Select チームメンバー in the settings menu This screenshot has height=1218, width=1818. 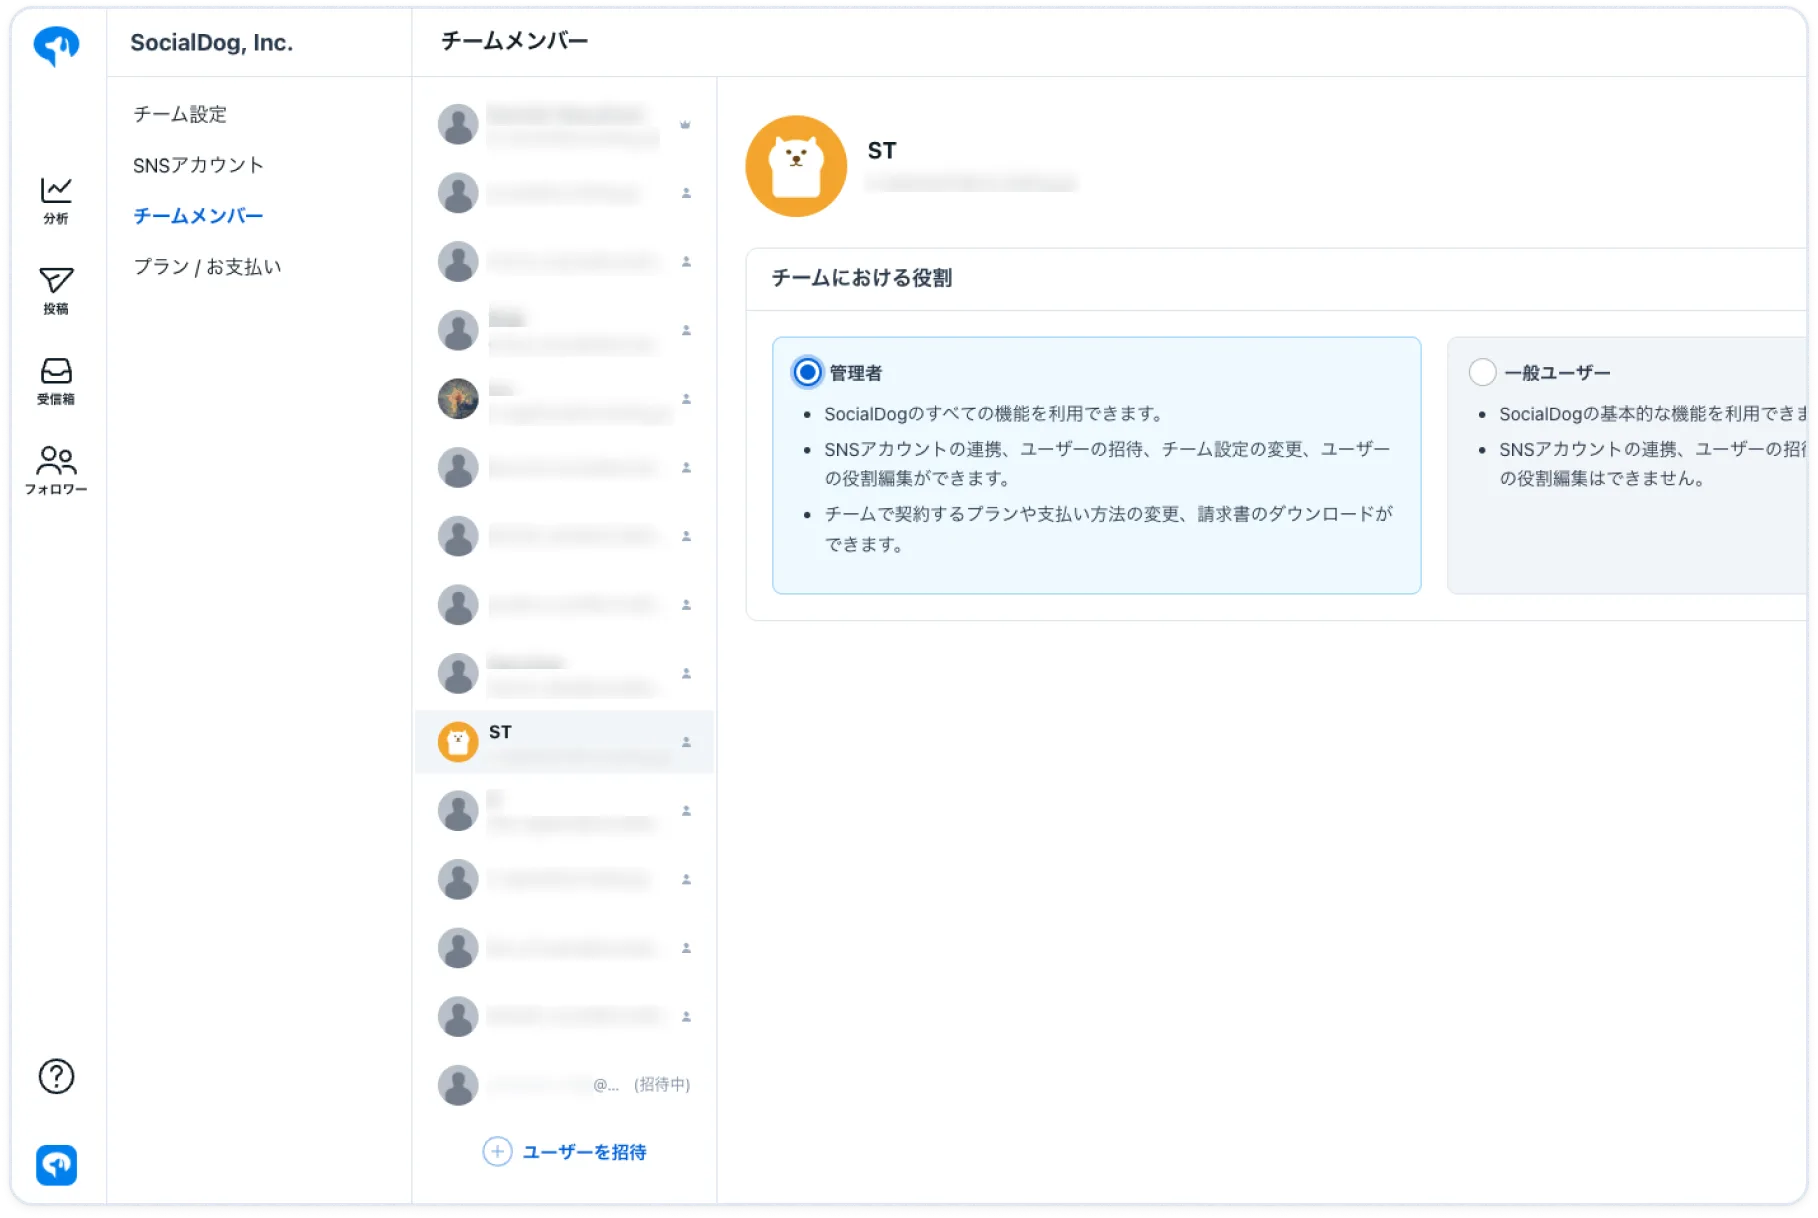tap(198, 216)
